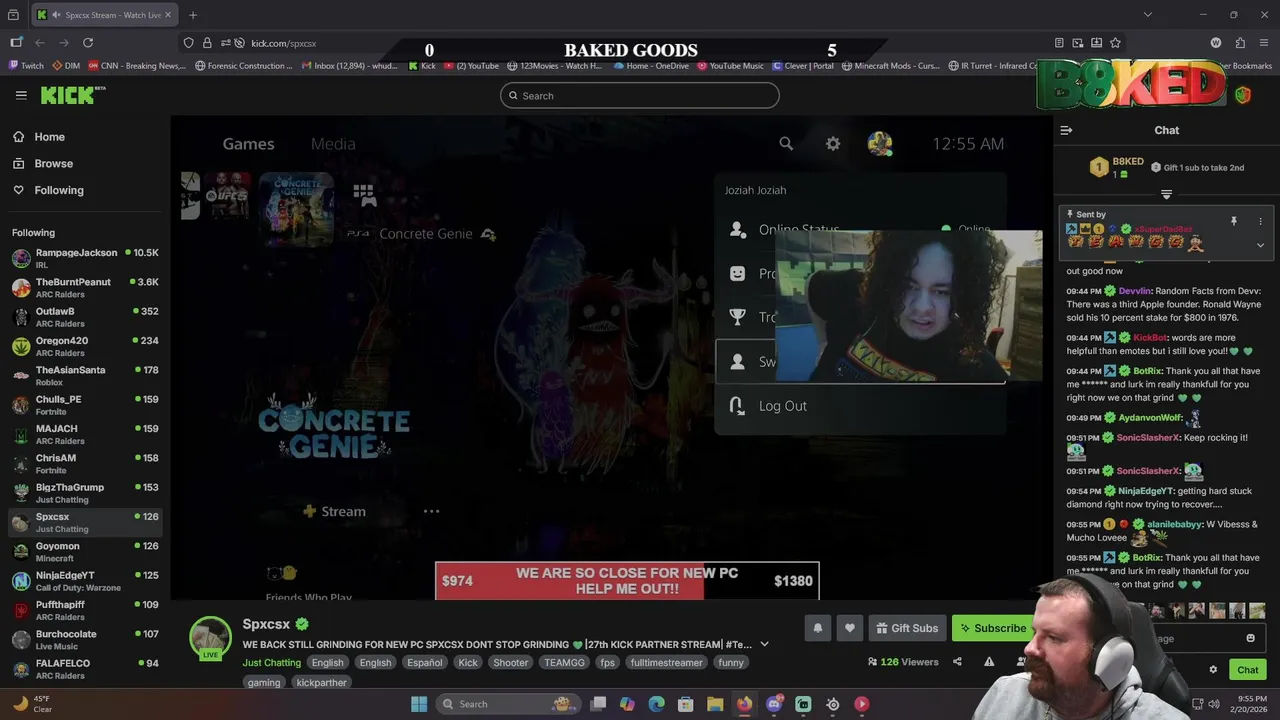The height and width of the screenshot is (720, 1280).
Task: Open RampageJackson channel in Following list
Action: point(85,258)
